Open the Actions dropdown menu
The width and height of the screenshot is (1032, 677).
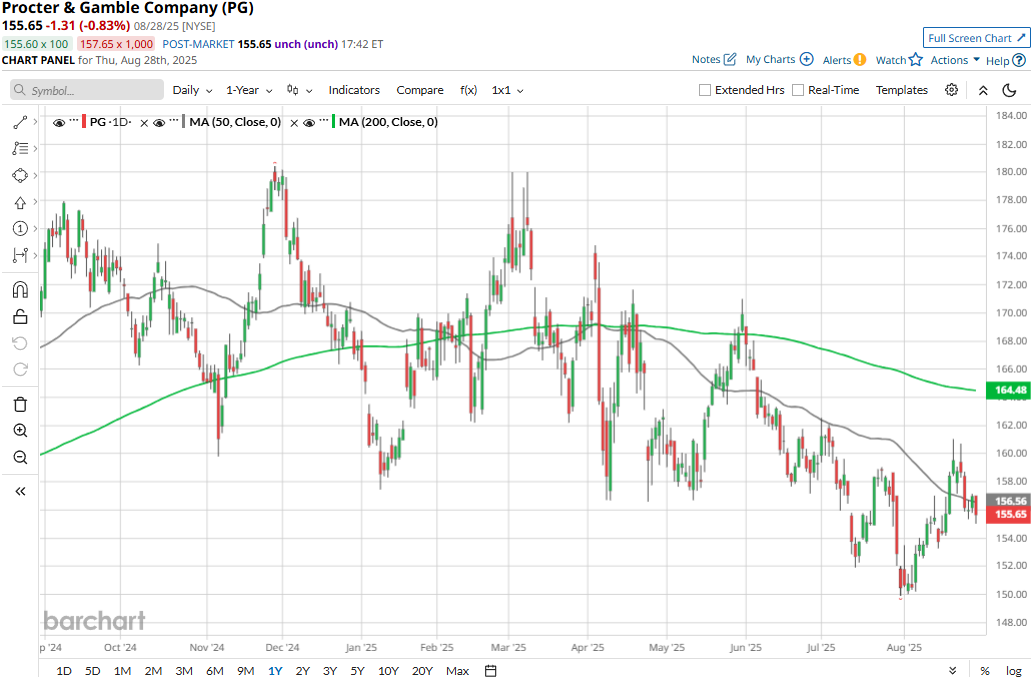955,60
